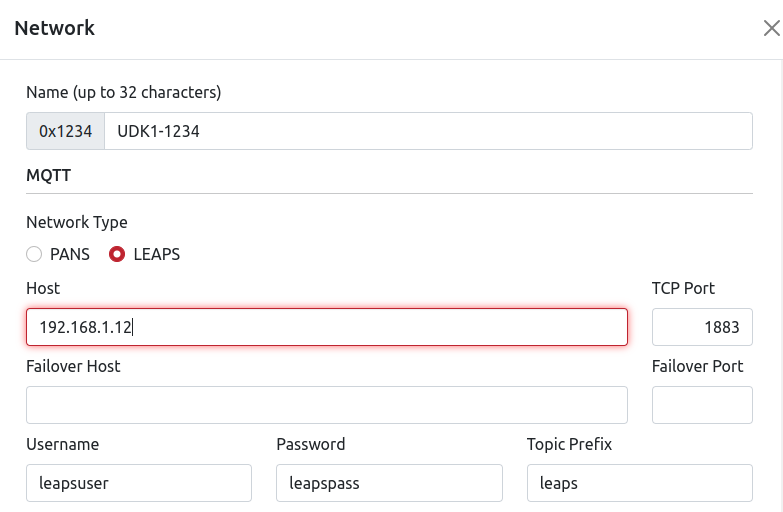Place cursor in the Host field showing 192.168.1.12
The height and width of the screenshot is (512, 783).
(327, 327)
